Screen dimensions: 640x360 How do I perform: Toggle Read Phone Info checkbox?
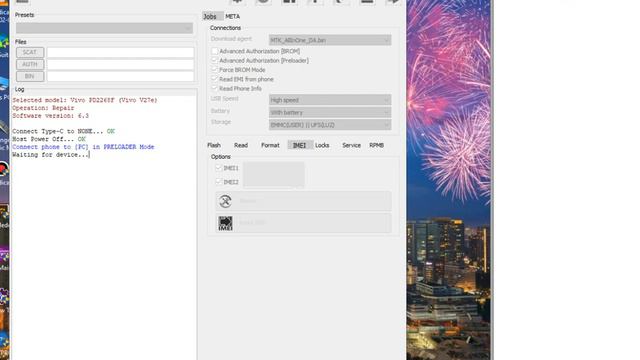[215, 89]
